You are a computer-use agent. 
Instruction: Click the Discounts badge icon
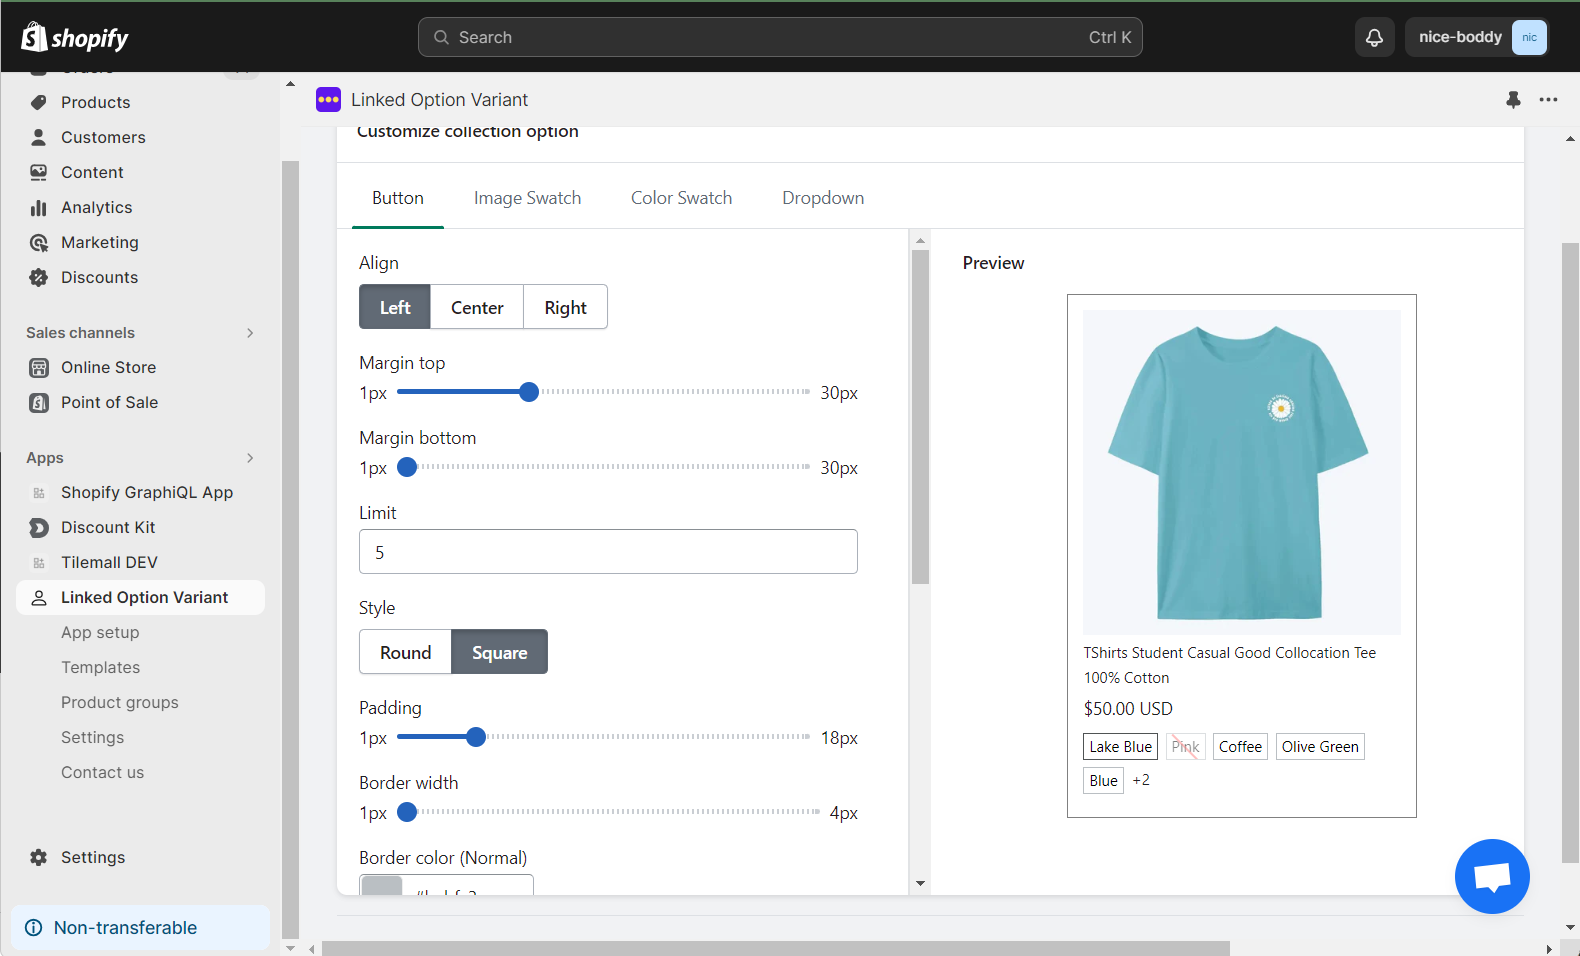tap(39, 277)
